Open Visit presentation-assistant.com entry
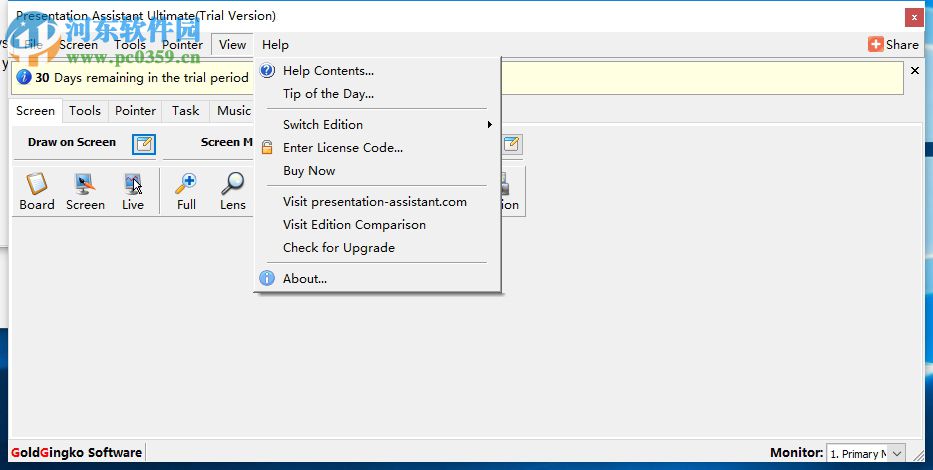Screen dimensions: 933x470 377,202
